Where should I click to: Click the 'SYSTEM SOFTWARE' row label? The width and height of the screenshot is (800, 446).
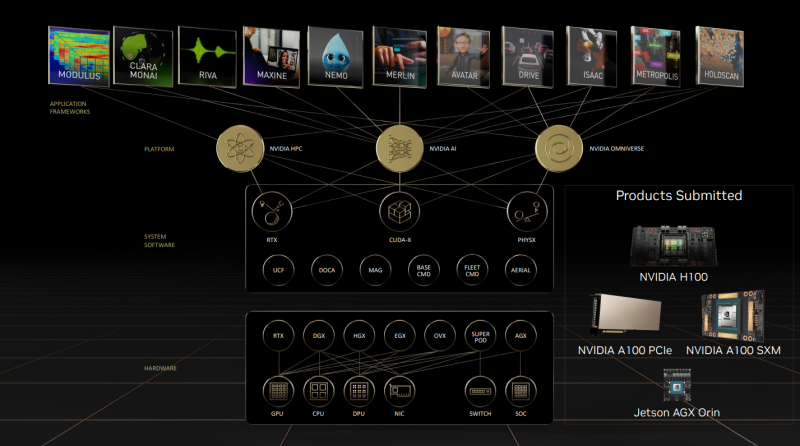(x=159, y=241)
